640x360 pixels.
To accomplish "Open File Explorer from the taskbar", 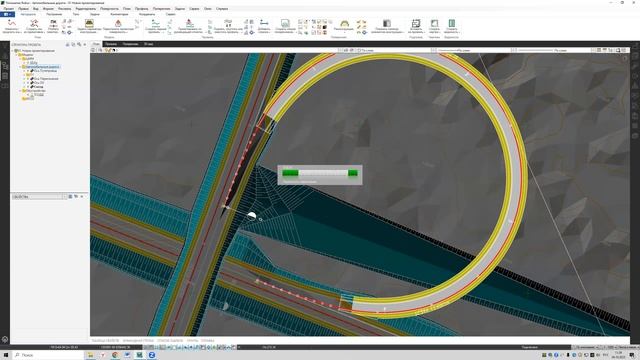I will tap(90, 355).
